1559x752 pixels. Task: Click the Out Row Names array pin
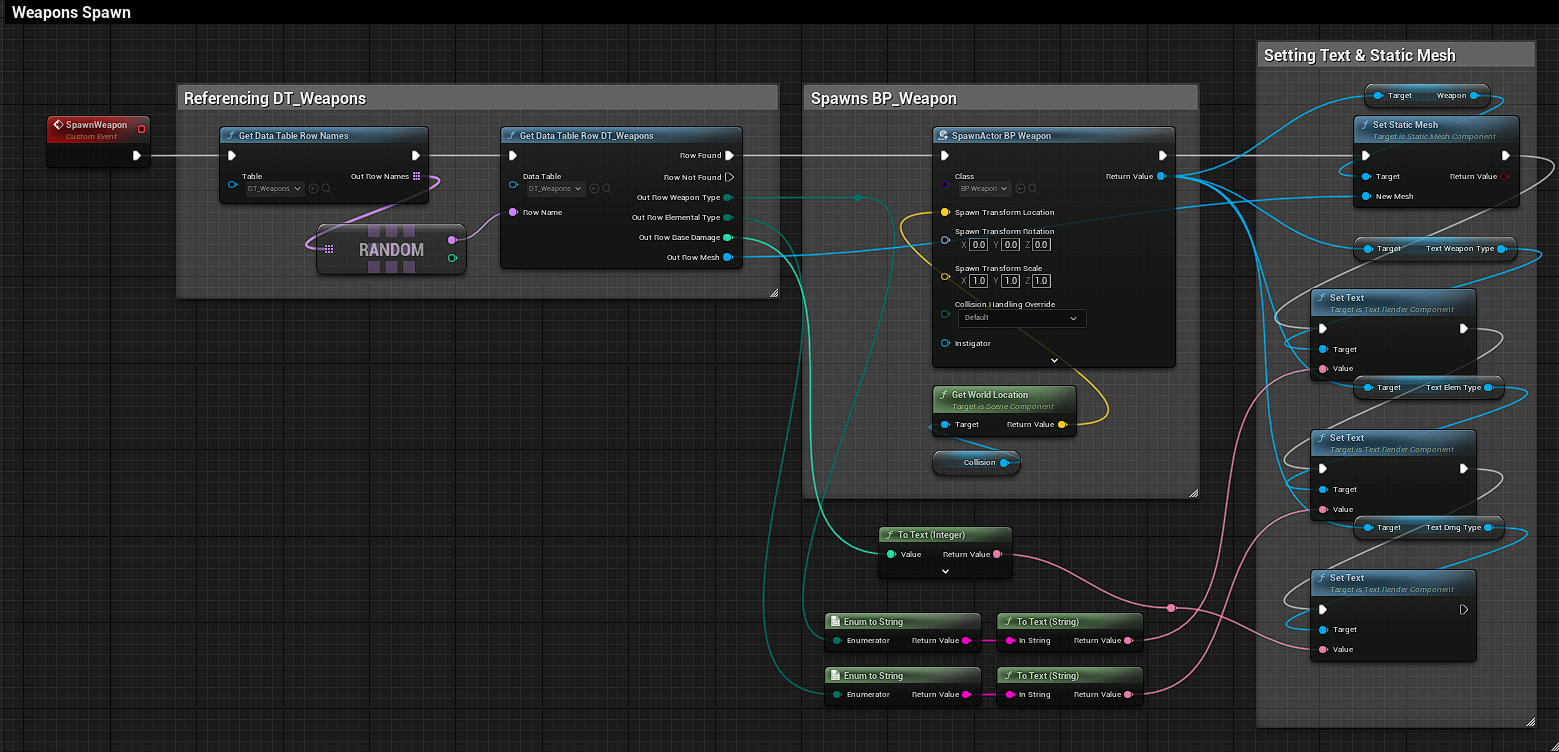click(x=416, y=176)
